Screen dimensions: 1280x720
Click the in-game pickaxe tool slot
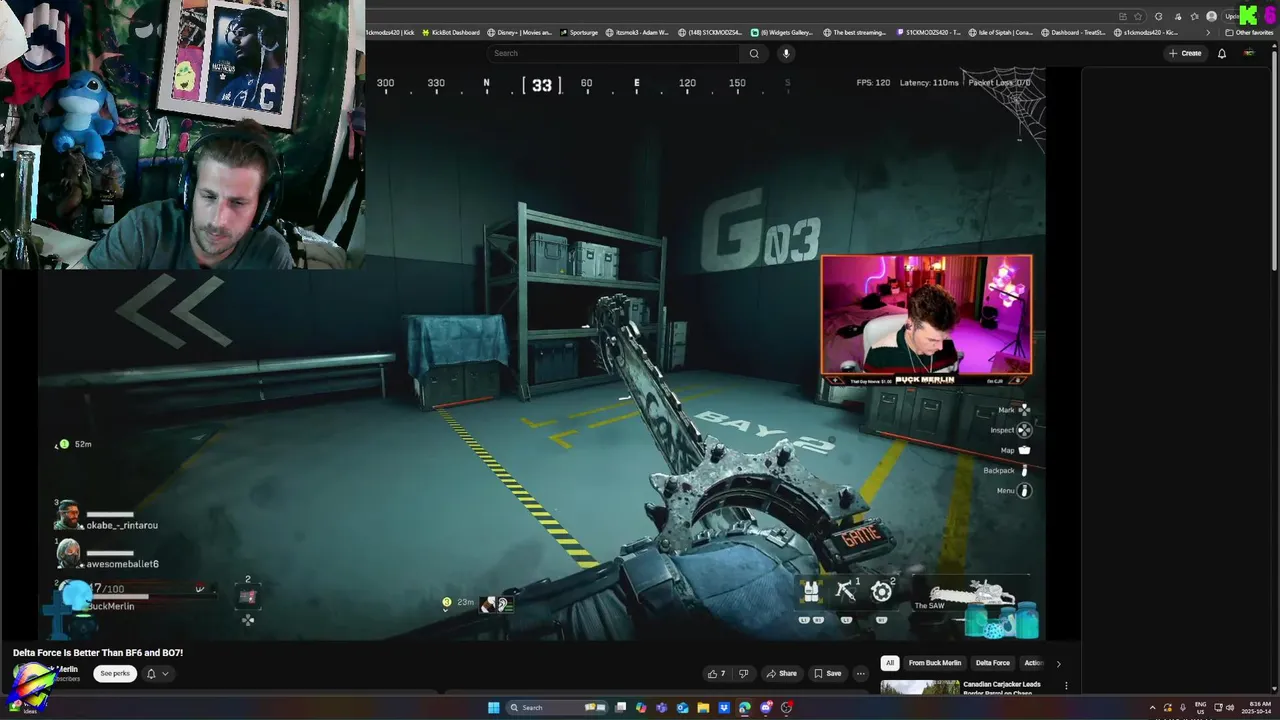click(x=846, y=592)
